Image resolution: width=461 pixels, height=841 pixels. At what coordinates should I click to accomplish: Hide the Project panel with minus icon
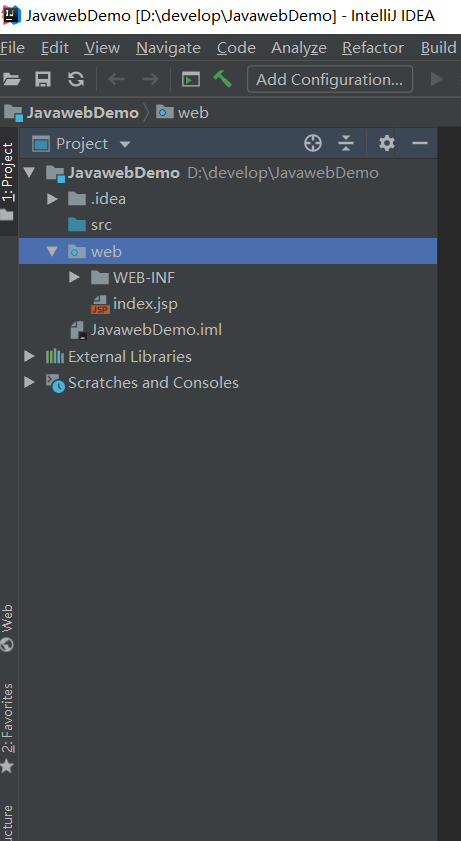coord(420,143)
